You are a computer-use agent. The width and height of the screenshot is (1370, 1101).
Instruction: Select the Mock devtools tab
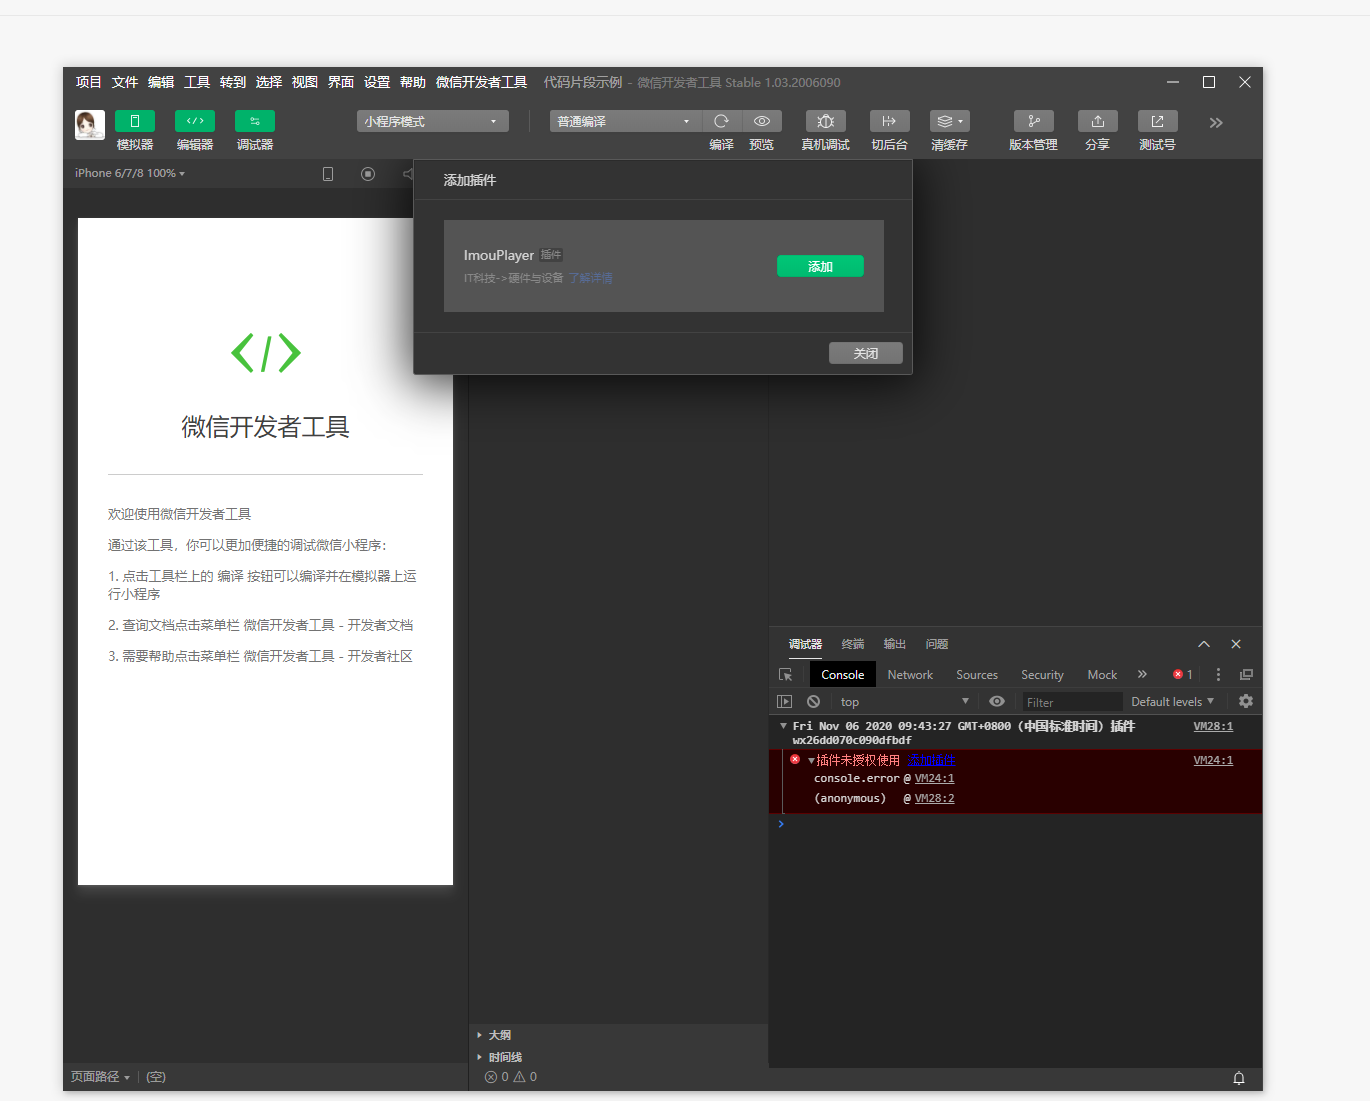tap(1102, 675)
